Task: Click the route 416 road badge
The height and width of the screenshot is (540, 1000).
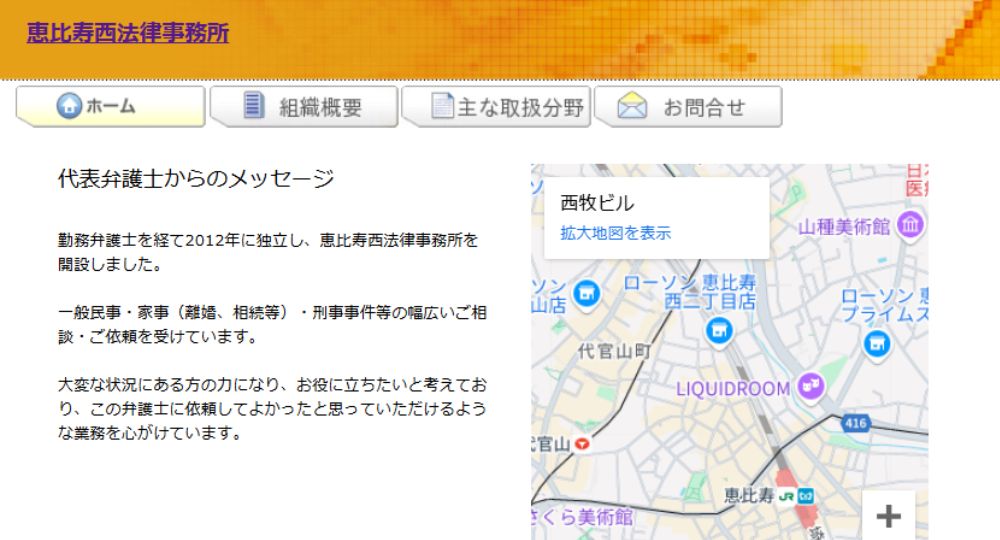Action: 856,424
